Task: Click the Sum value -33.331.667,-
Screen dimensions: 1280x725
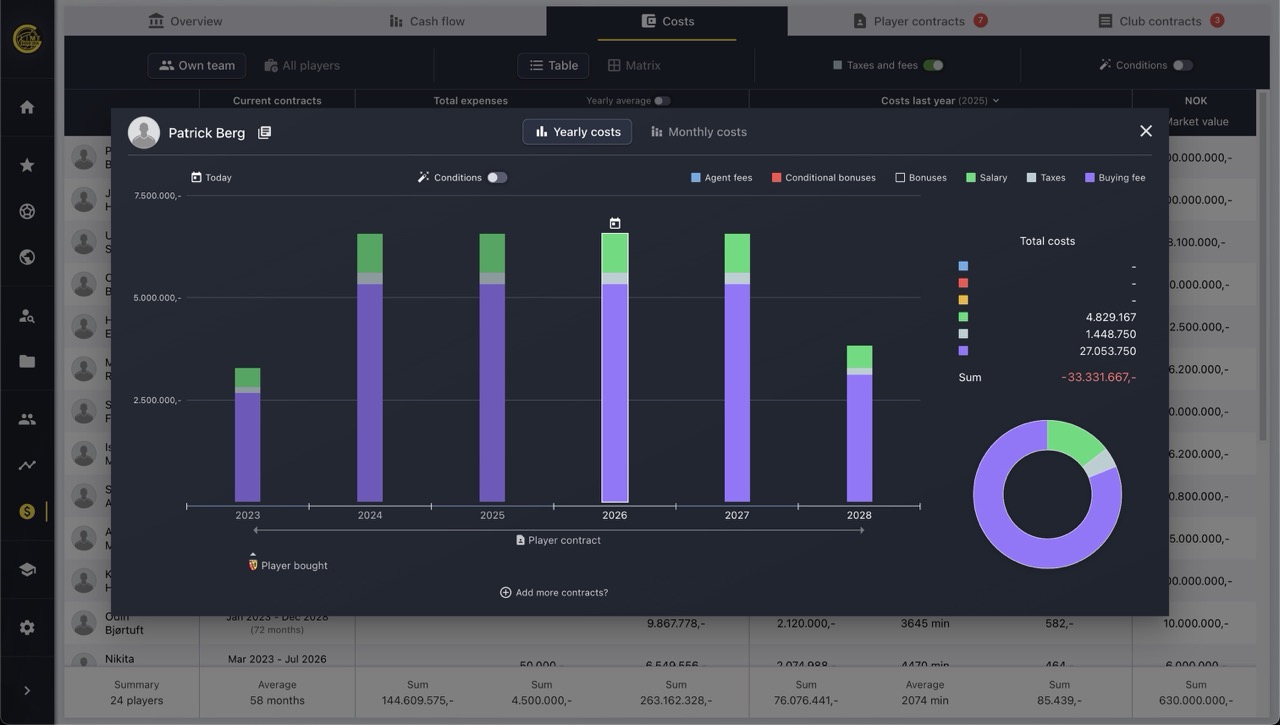Action: coord(1098,377)
